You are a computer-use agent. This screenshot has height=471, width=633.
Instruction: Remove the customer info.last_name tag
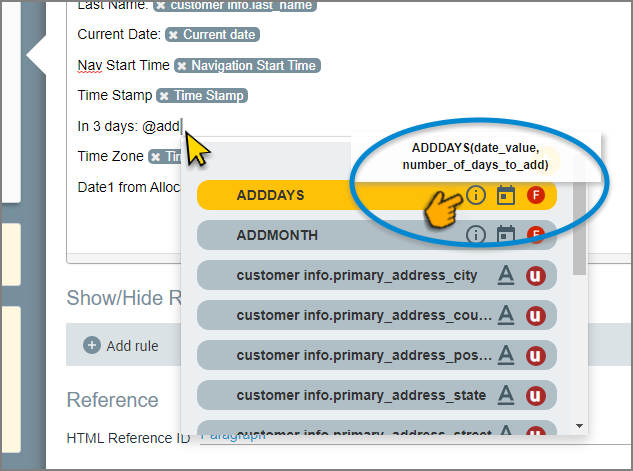(161, 5)
